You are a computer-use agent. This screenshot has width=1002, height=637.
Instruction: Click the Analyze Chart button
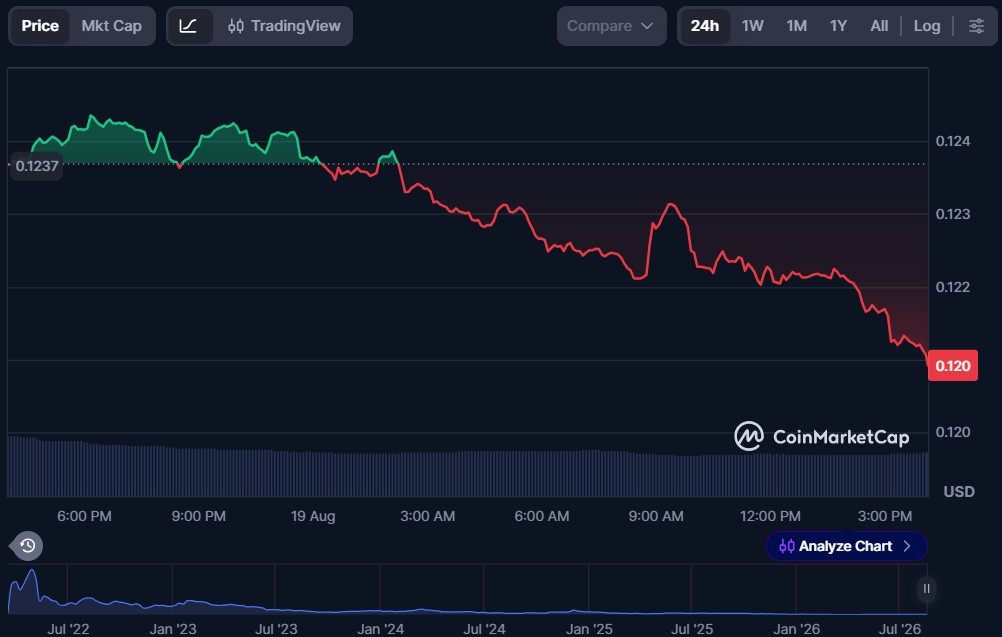pos(846,546)
